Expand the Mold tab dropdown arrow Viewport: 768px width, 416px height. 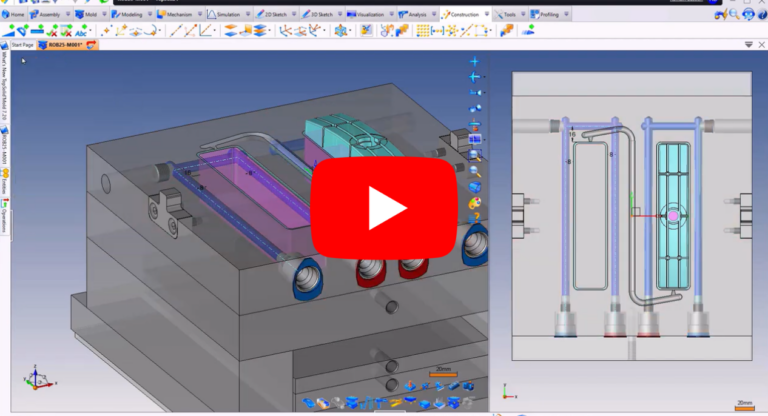(x=104, y=15)
